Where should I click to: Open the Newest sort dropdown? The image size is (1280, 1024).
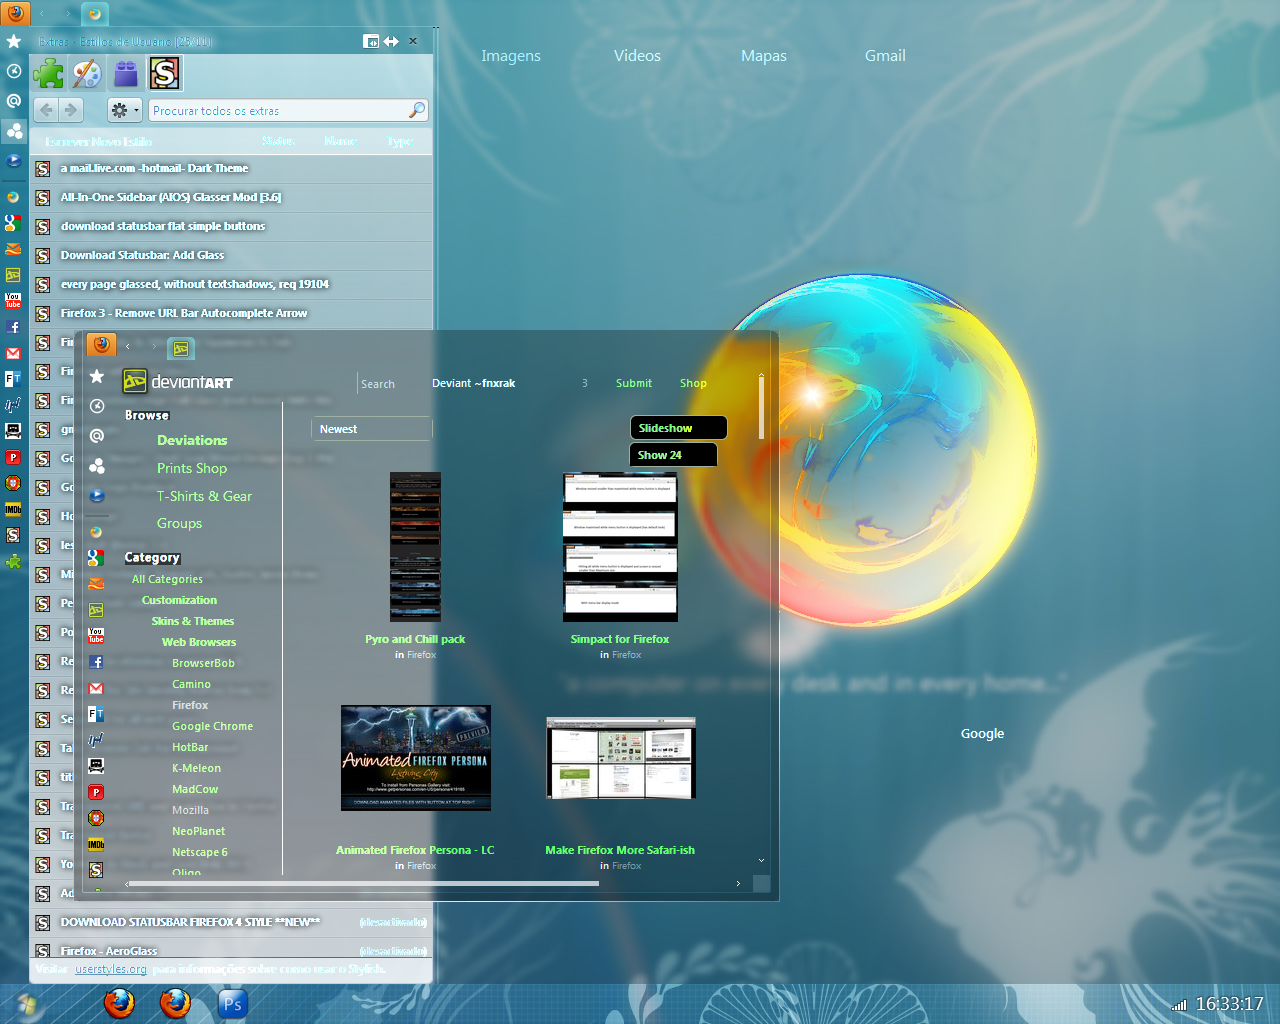(x=372, y=429)
